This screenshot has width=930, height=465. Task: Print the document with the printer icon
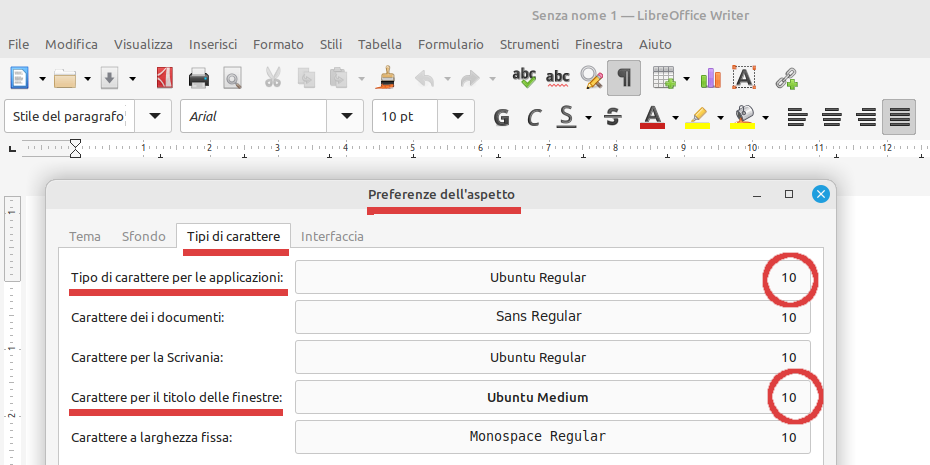tap(199, 78)
